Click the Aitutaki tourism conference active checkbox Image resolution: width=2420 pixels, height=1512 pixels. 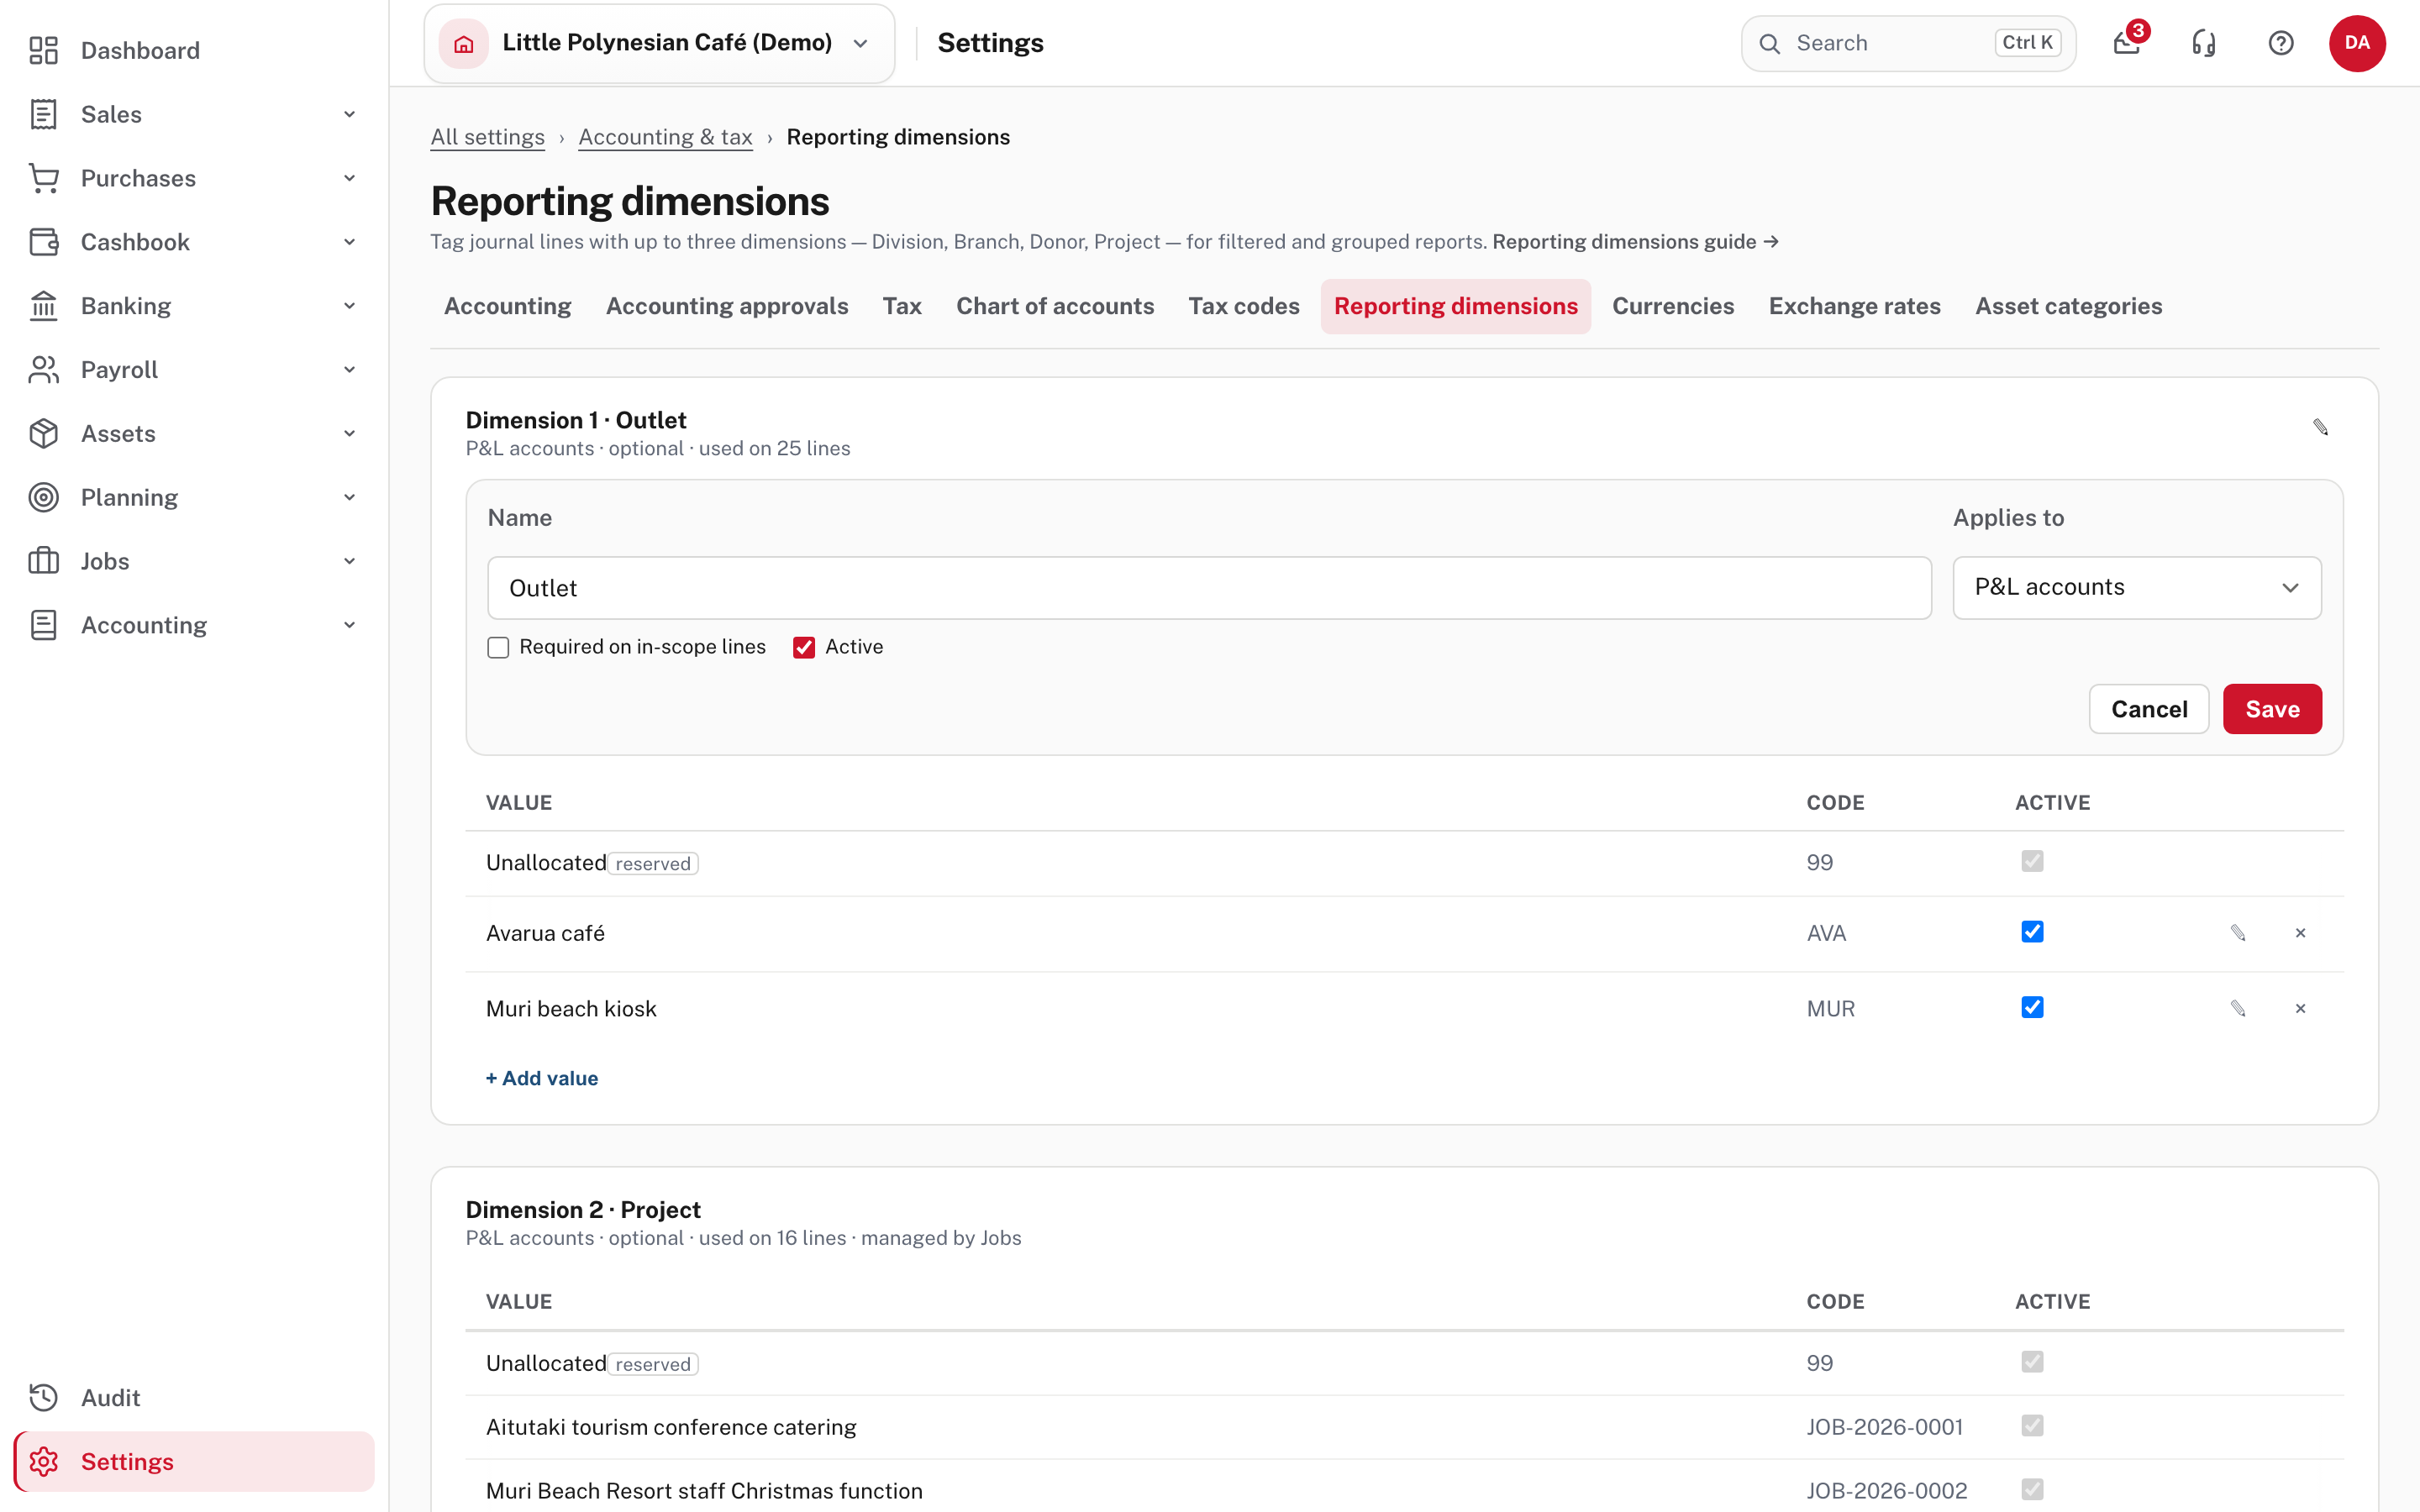[x=2032, y=1425]
